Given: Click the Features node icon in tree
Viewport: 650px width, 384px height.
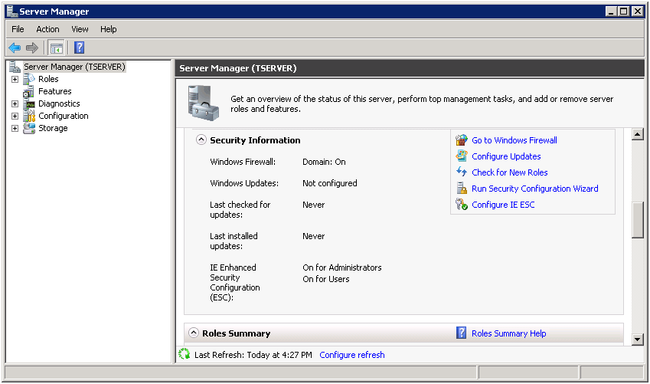Looking at the screenshot, I should click(x=29, y=91).
